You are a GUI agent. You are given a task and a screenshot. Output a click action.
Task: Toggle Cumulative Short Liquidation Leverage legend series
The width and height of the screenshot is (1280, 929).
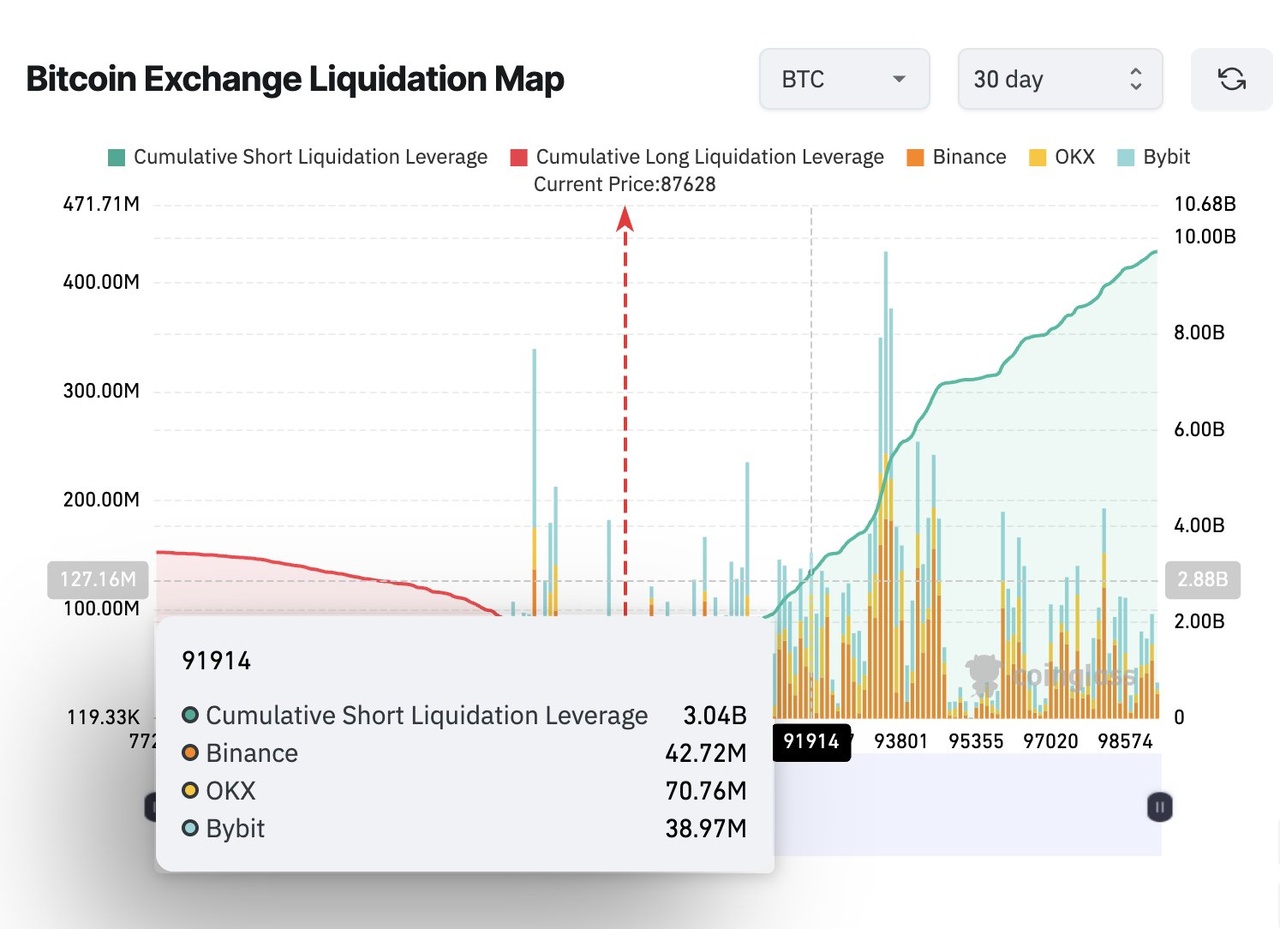click(x=298, y=157)
